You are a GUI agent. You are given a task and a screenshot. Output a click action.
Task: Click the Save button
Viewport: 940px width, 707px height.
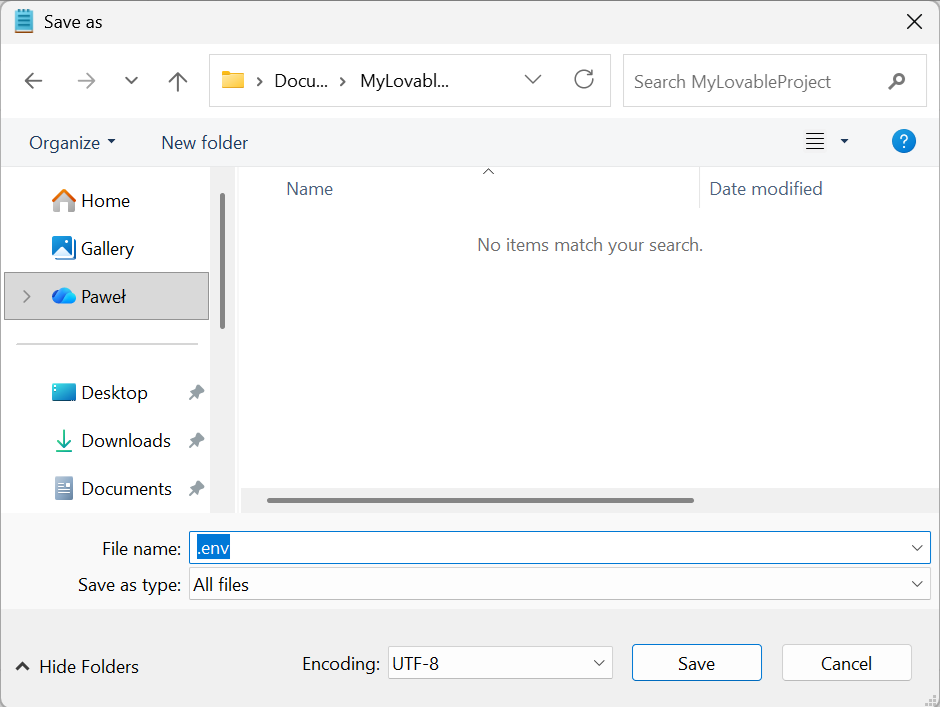click(x=696, y=663)
